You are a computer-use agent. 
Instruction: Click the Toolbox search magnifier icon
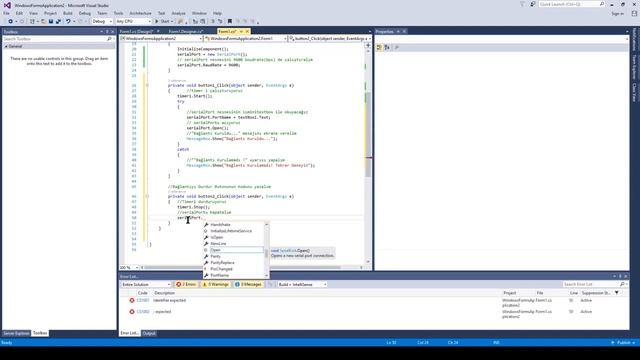pos(109,39)
